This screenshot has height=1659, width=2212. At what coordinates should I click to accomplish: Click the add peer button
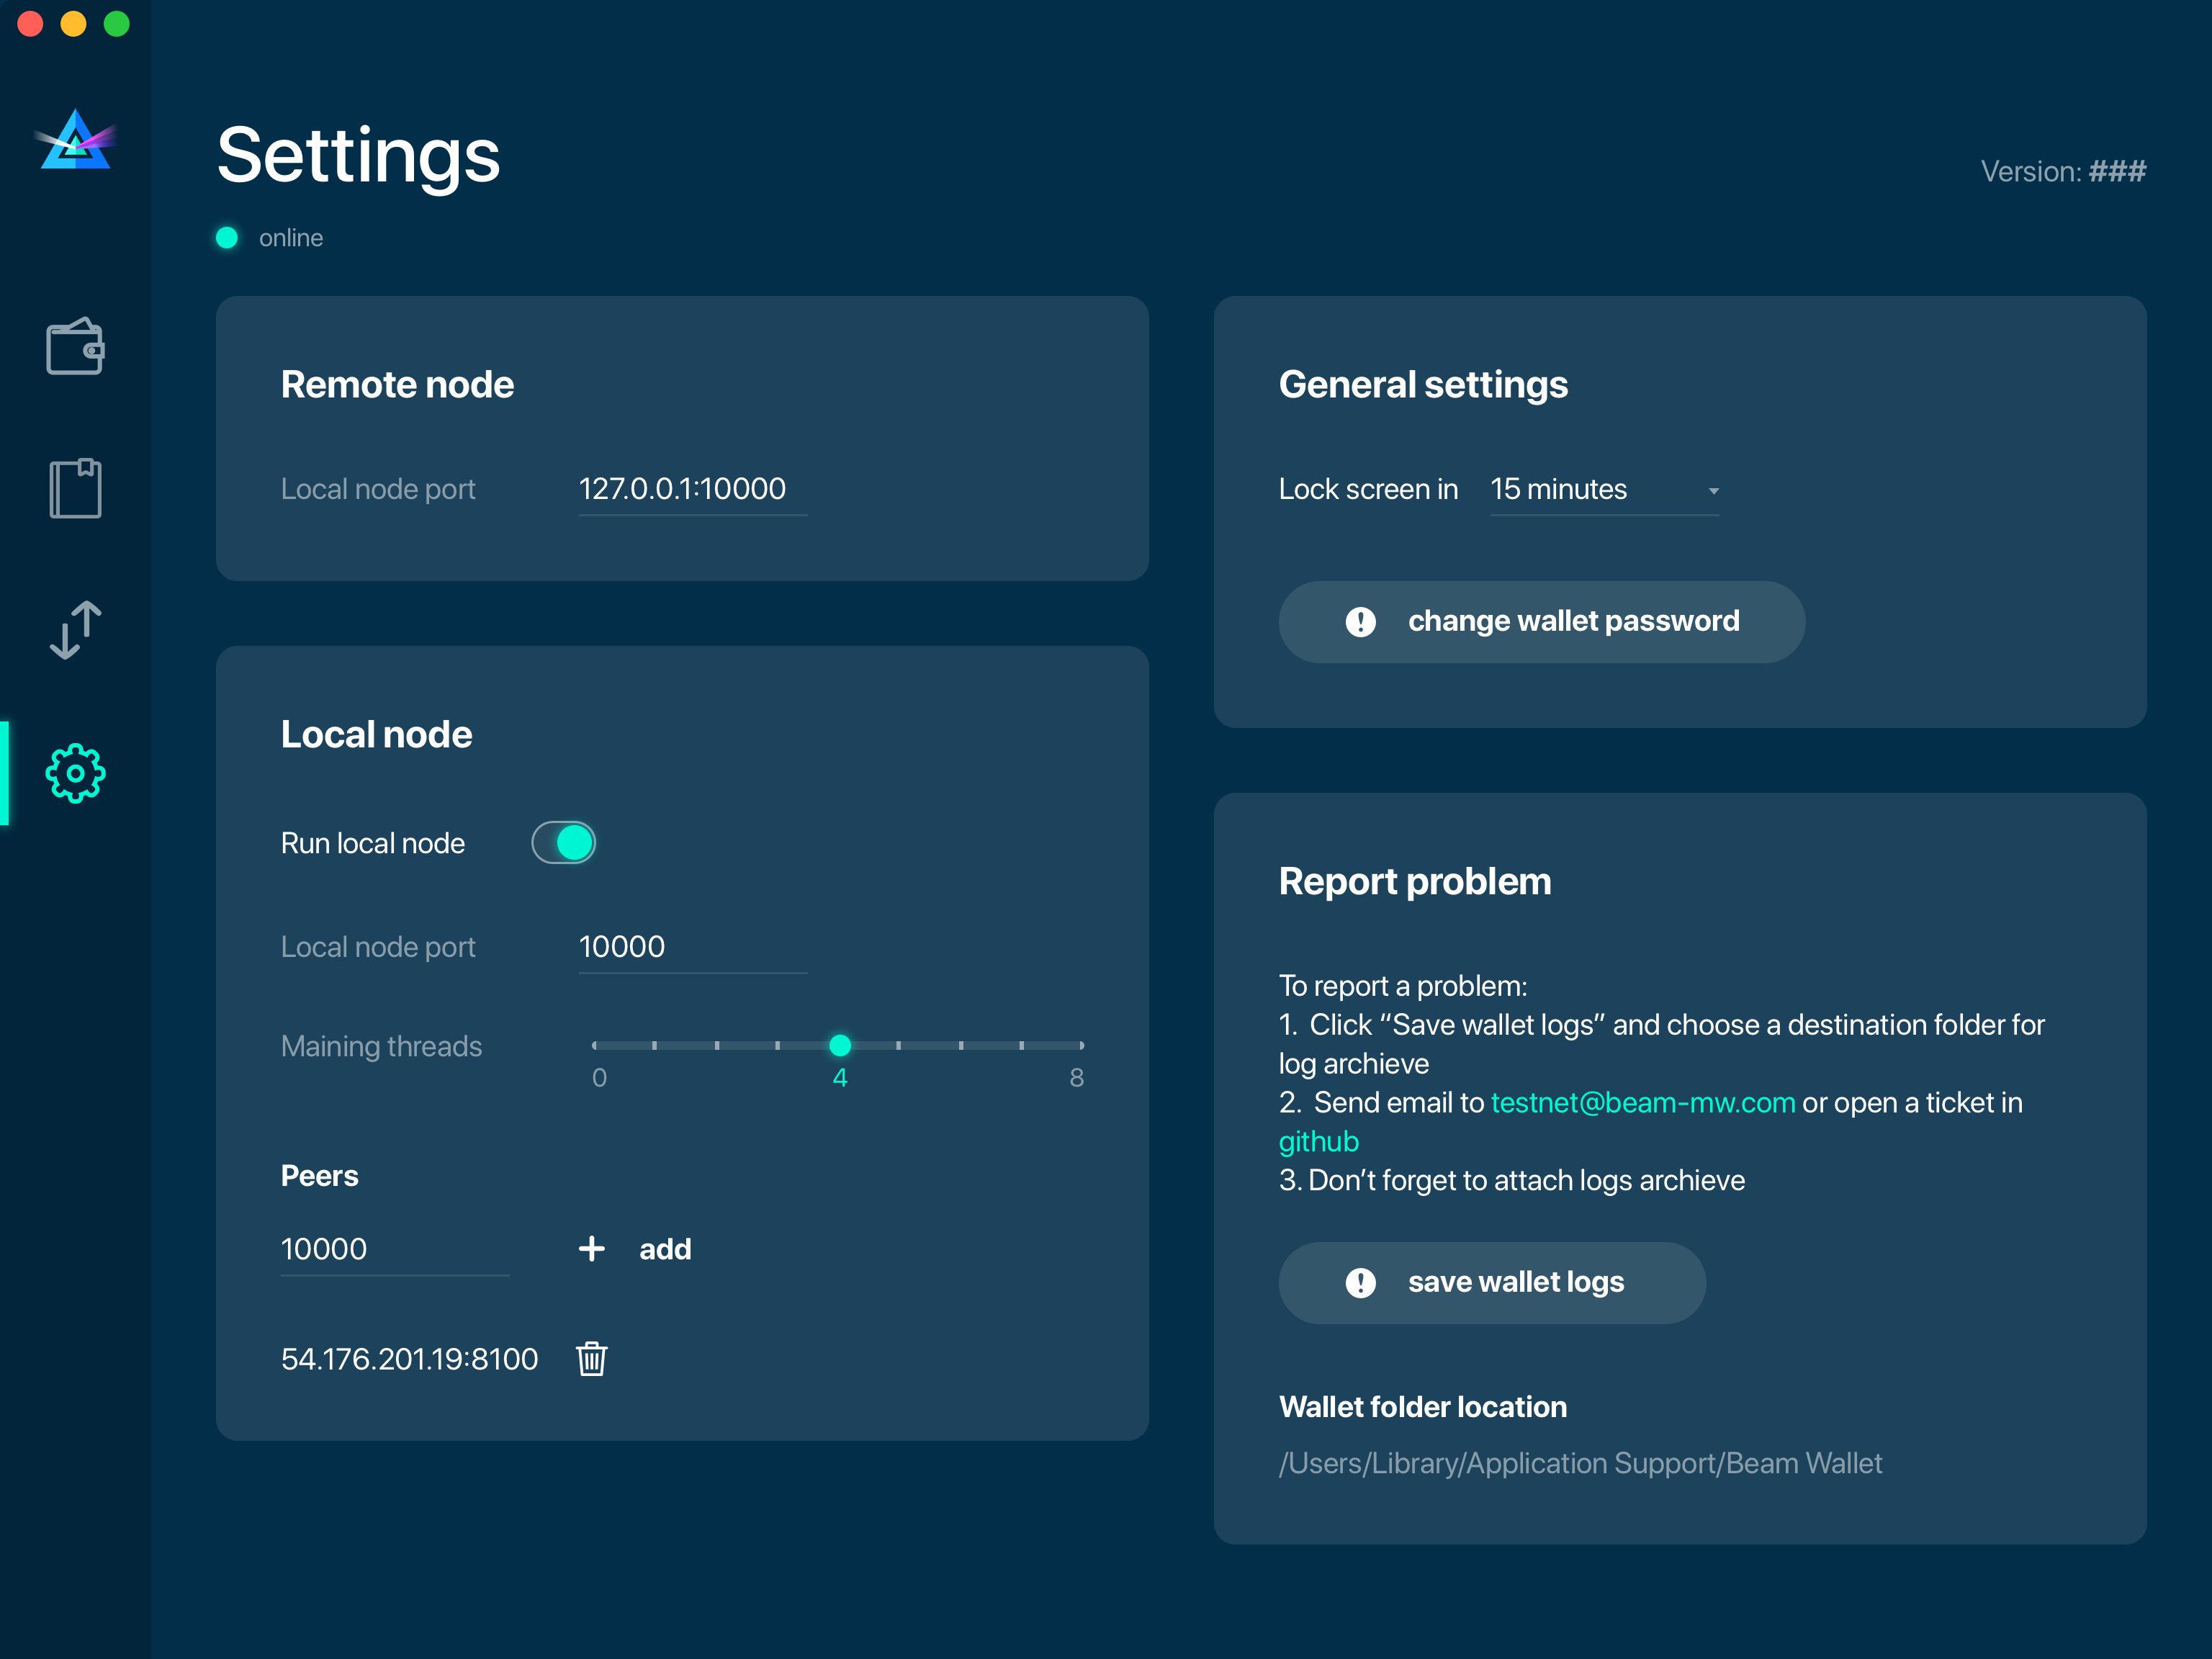click(635, 1248)
